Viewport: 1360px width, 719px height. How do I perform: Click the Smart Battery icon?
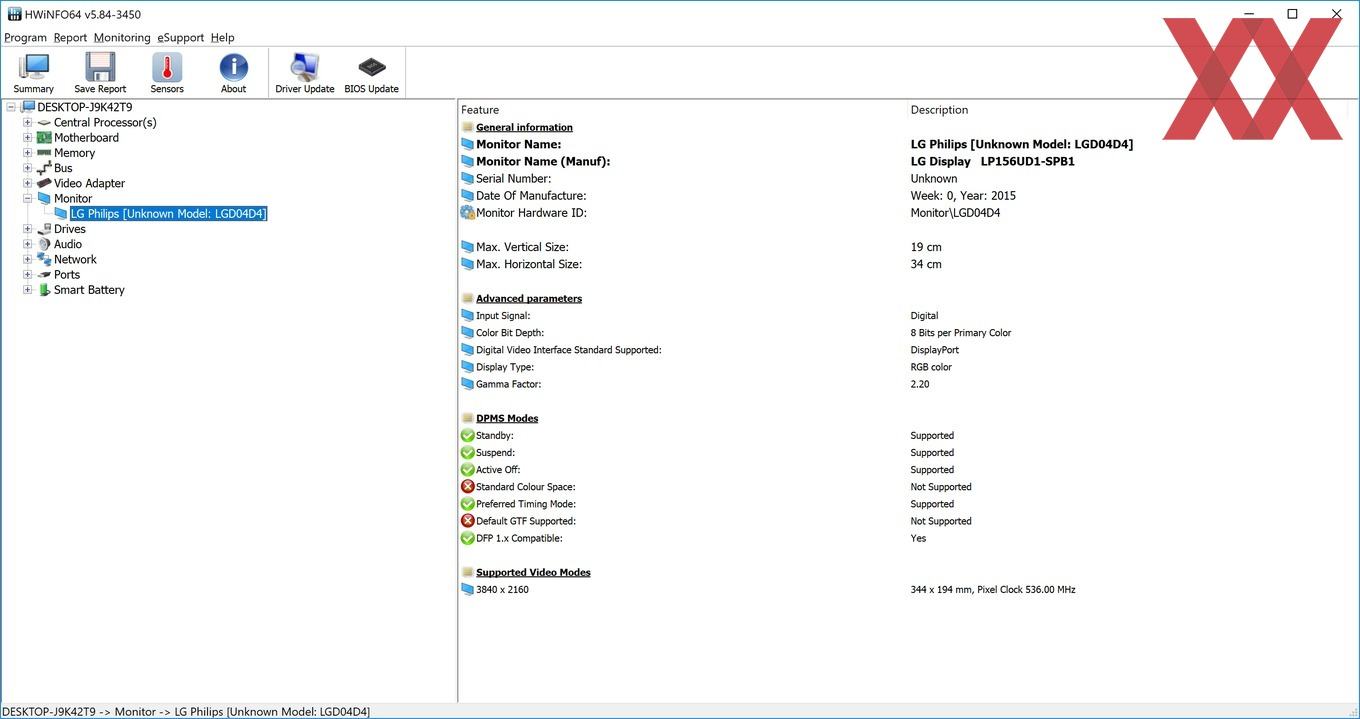tap(44, 290)
